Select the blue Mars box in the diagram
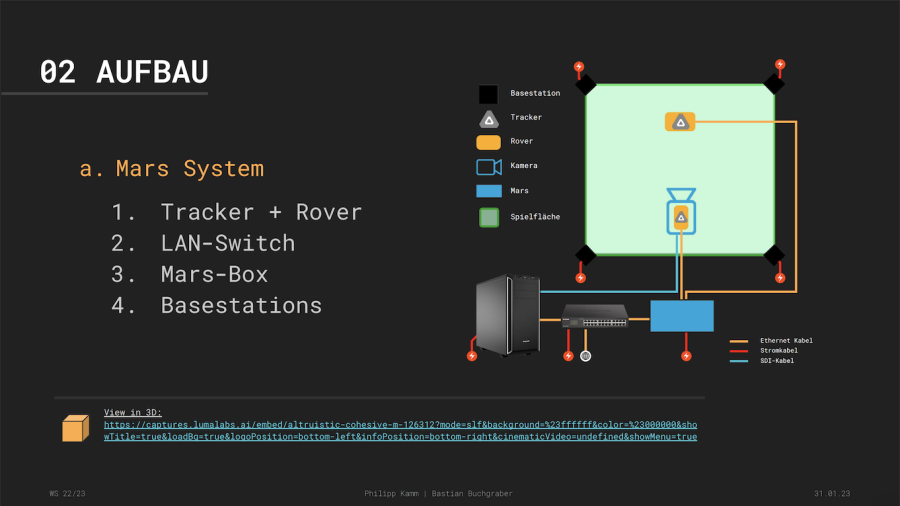Viewport: 900px width, 506px height. 682,316
